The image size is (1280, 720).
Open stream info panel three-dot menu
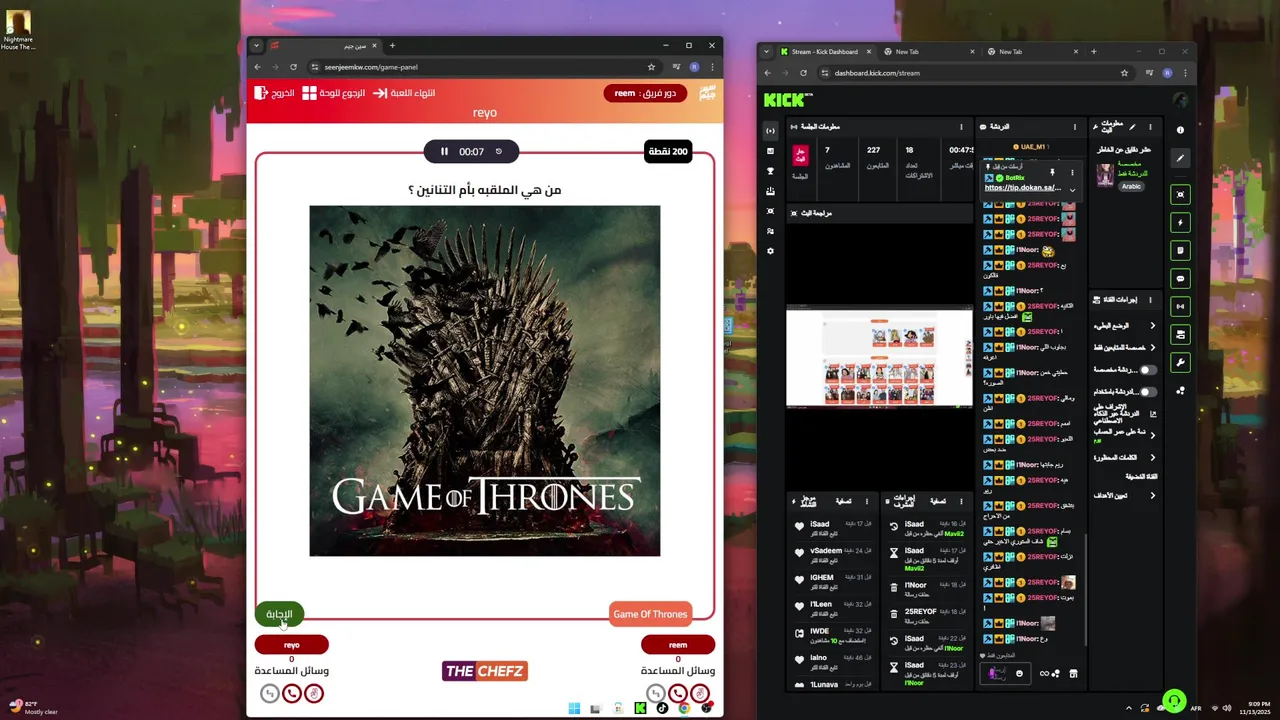tap(1150, 127)
